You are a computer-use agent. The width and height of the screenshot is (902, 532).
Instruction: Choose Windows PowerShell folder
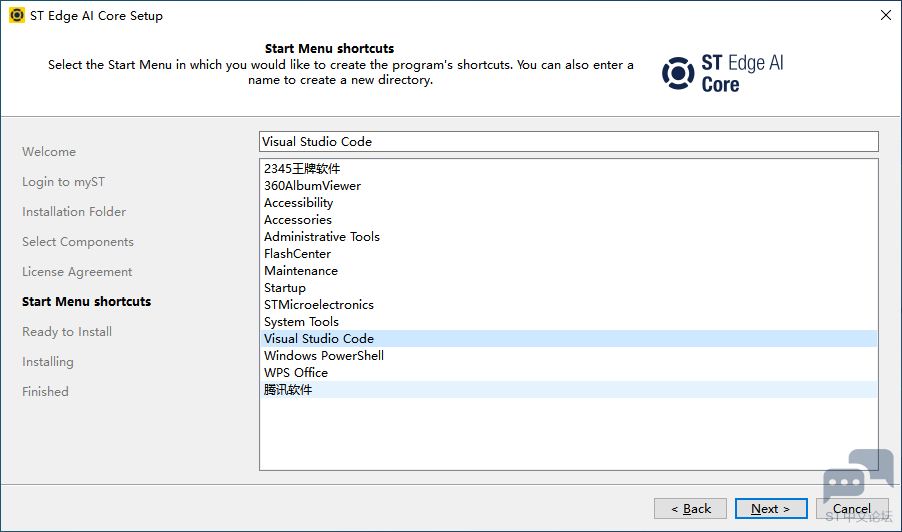[568, 355]
